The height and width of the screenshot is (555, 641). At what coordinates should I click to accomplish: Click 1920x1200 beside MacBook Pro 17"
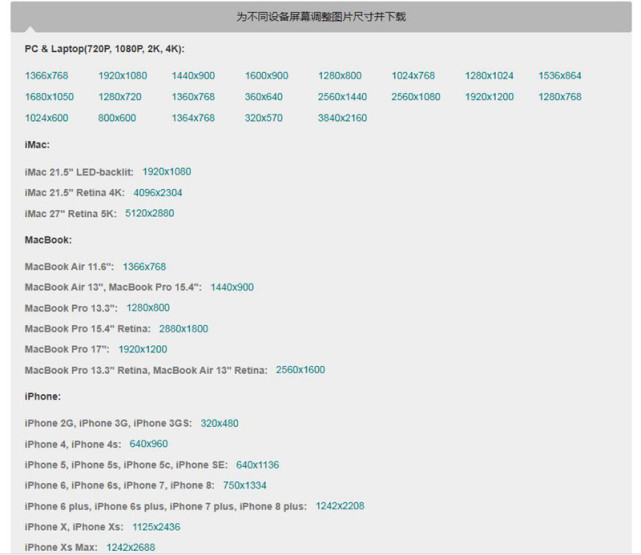tap(143, 349)
